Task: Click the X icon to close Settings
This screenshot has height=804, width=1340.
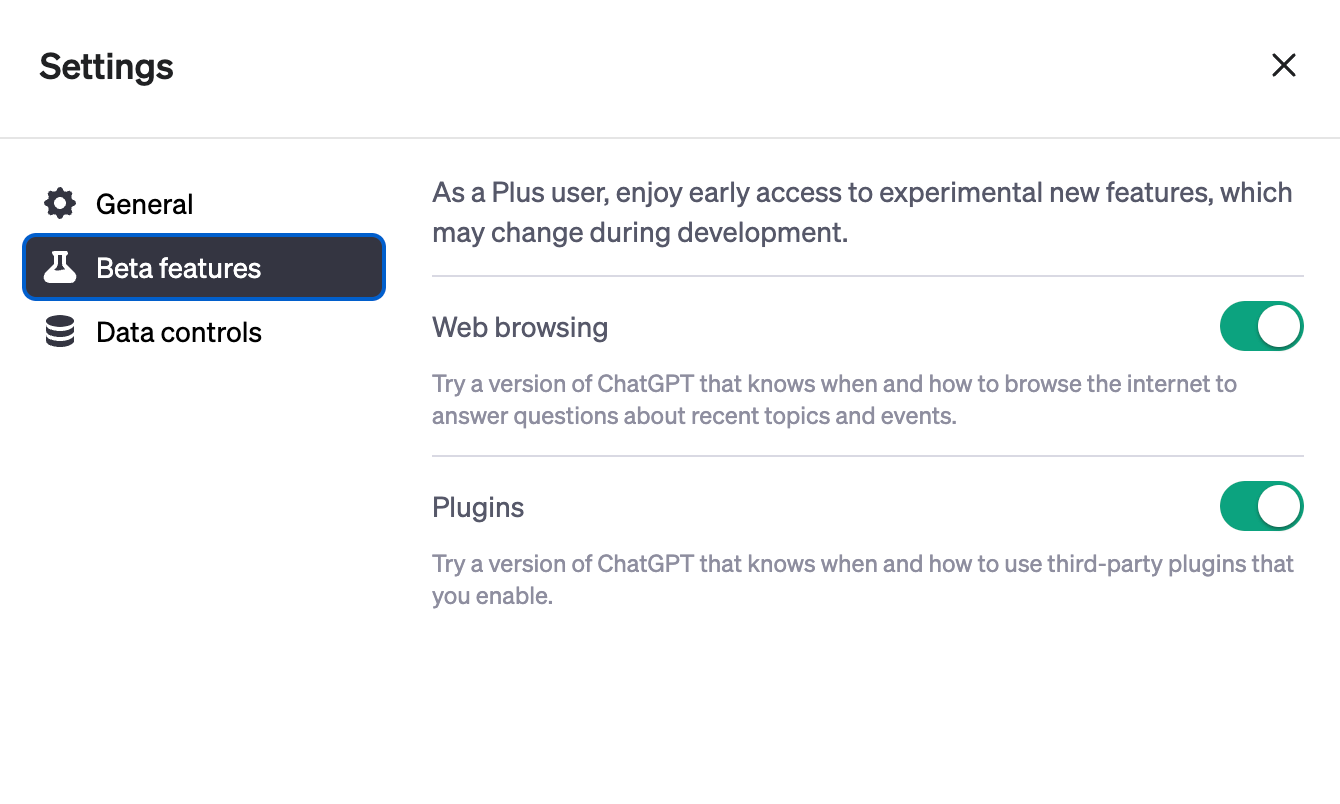Action: [x=1284, y=65]
